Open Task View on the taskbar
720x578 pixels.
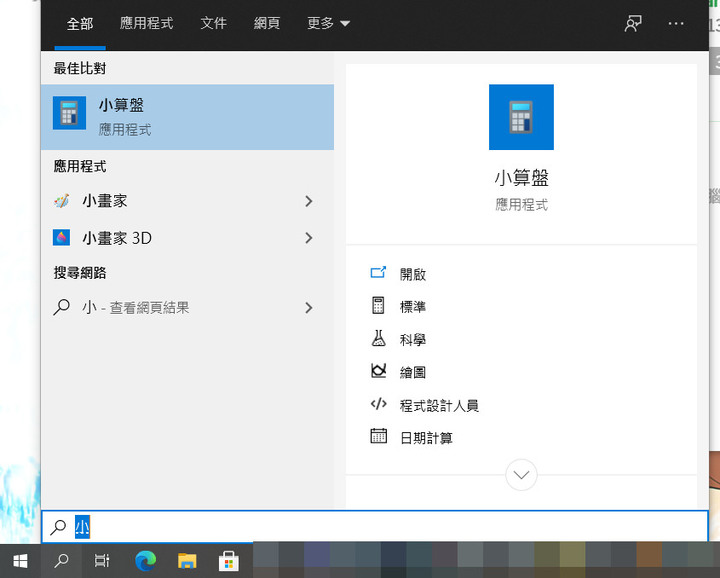point(102,561)
